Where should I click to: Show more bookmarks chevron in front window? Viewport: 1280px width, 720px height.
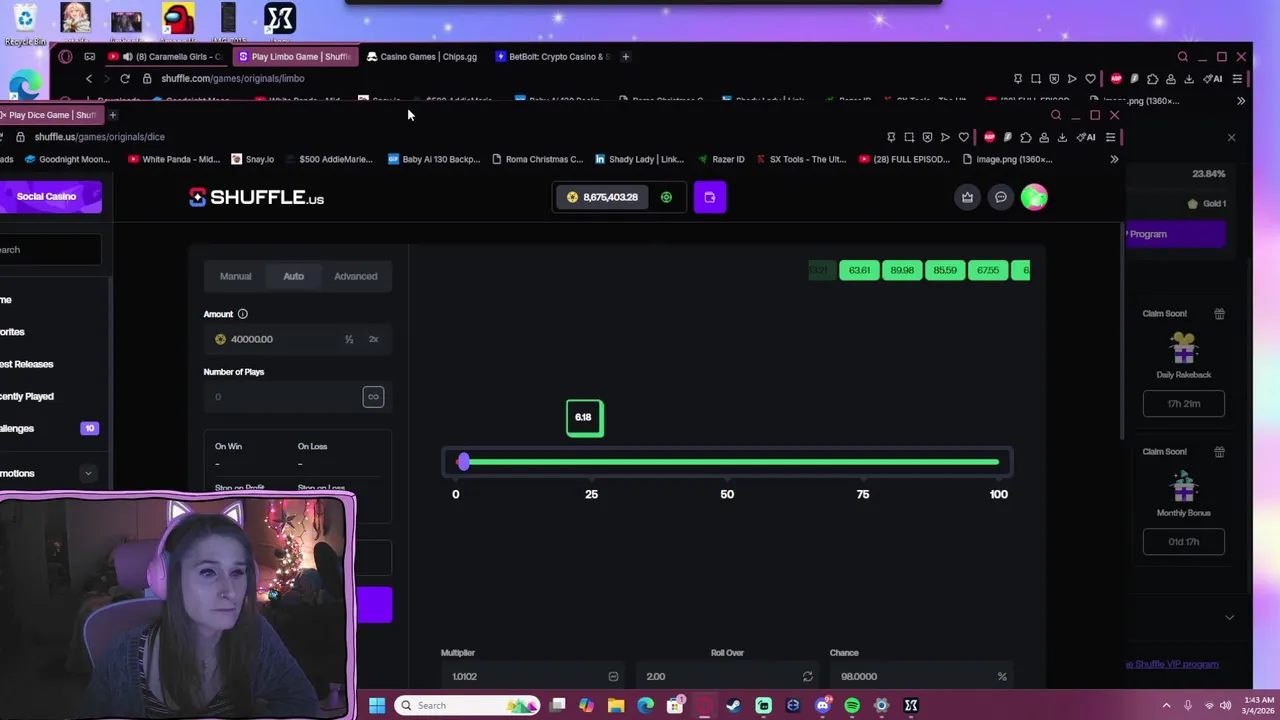(1114, 159)
